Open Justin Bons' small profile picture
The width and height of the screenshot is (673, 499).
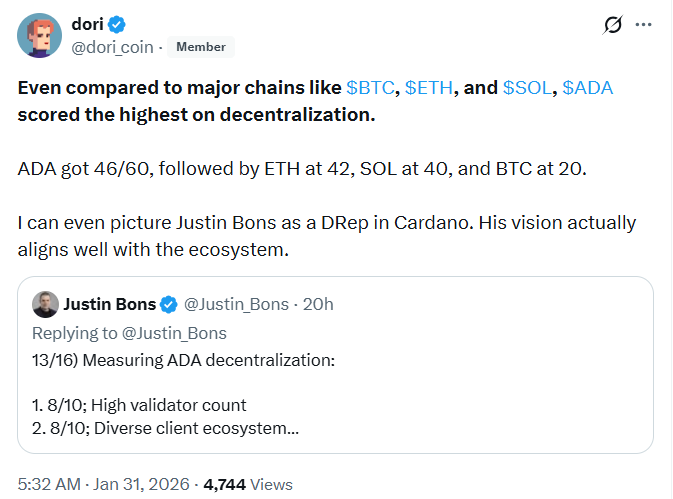44,304
